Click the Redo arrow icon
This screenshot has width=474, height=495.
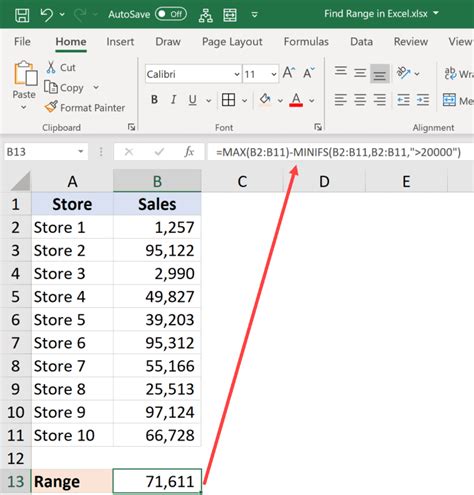pyautogui.click(x=80, y=15)
